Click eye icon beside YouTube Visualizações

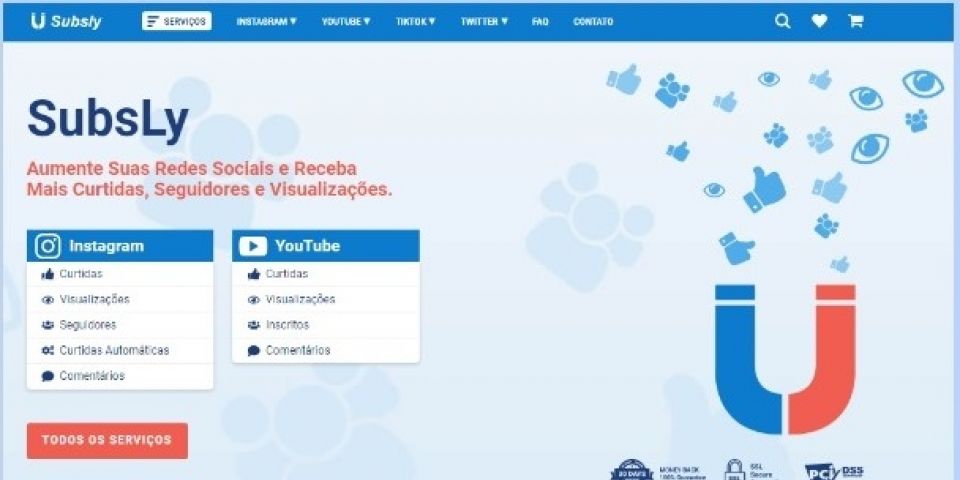pyautogui.click(x=254, y=300)
